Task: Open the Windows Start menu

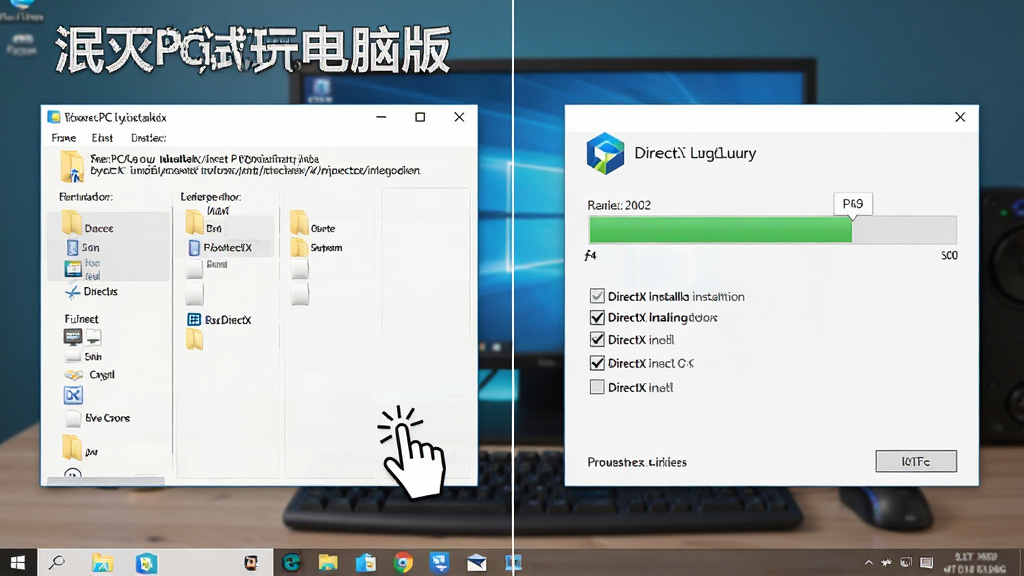Action: 18,562
